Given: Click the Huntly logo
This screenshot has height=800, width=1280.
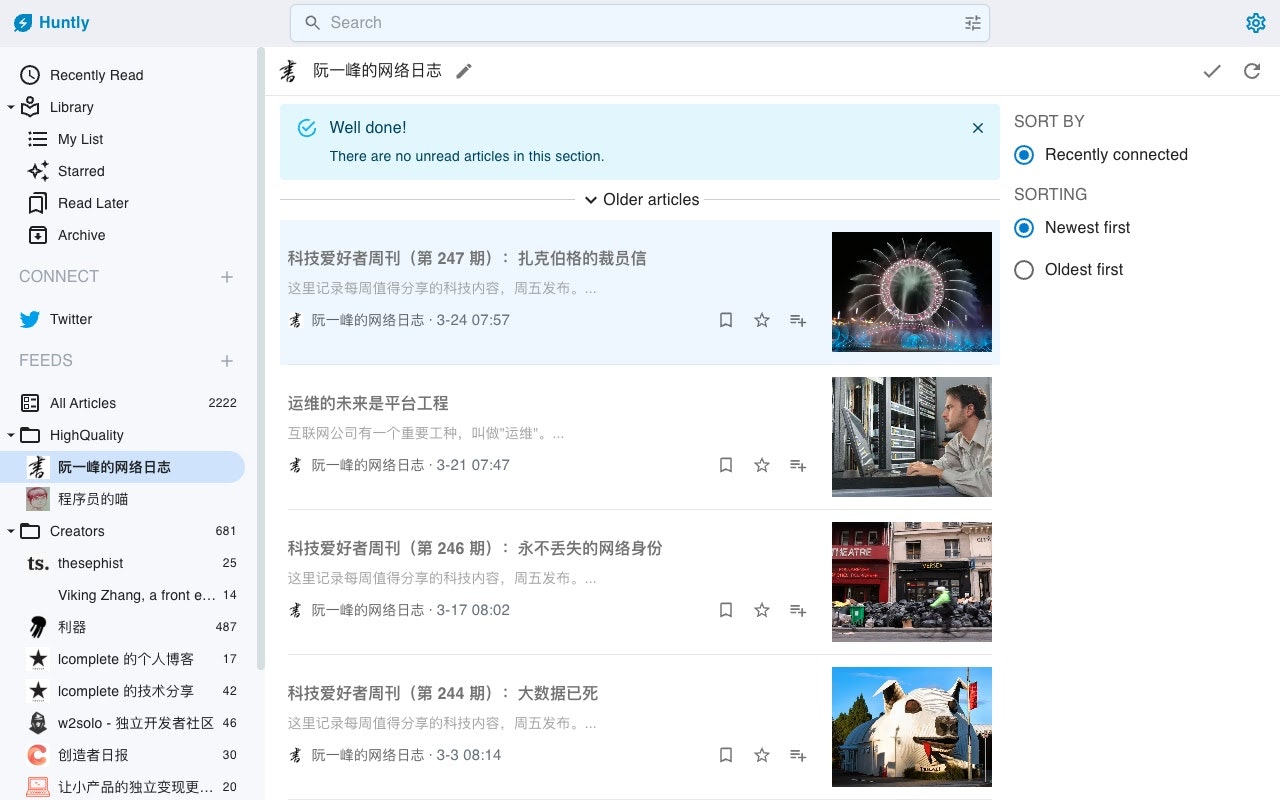Looking at the screenshot, I should pos(51,23).
